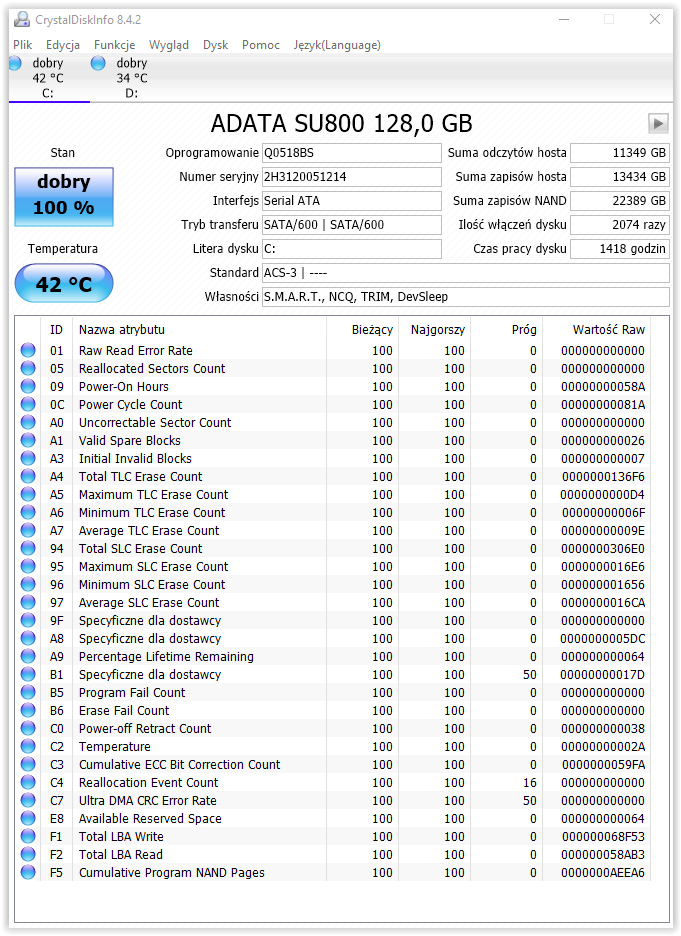The width and height of the screenshot is (681, 936).
Task: Click status orb for Total LBA Write
Action: (x=28, y=836)
